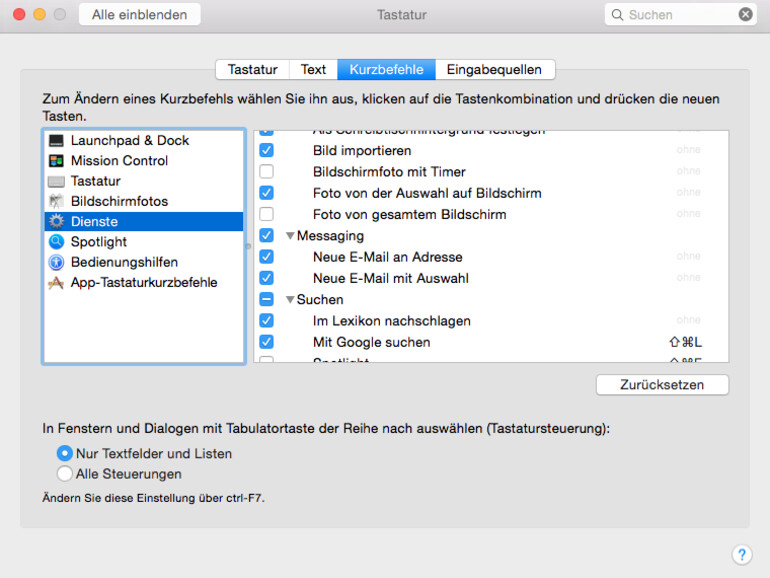Select the Mission Control icon
Image resolution: width=770 pixels, height=578 pixels.
coord(56,161)
